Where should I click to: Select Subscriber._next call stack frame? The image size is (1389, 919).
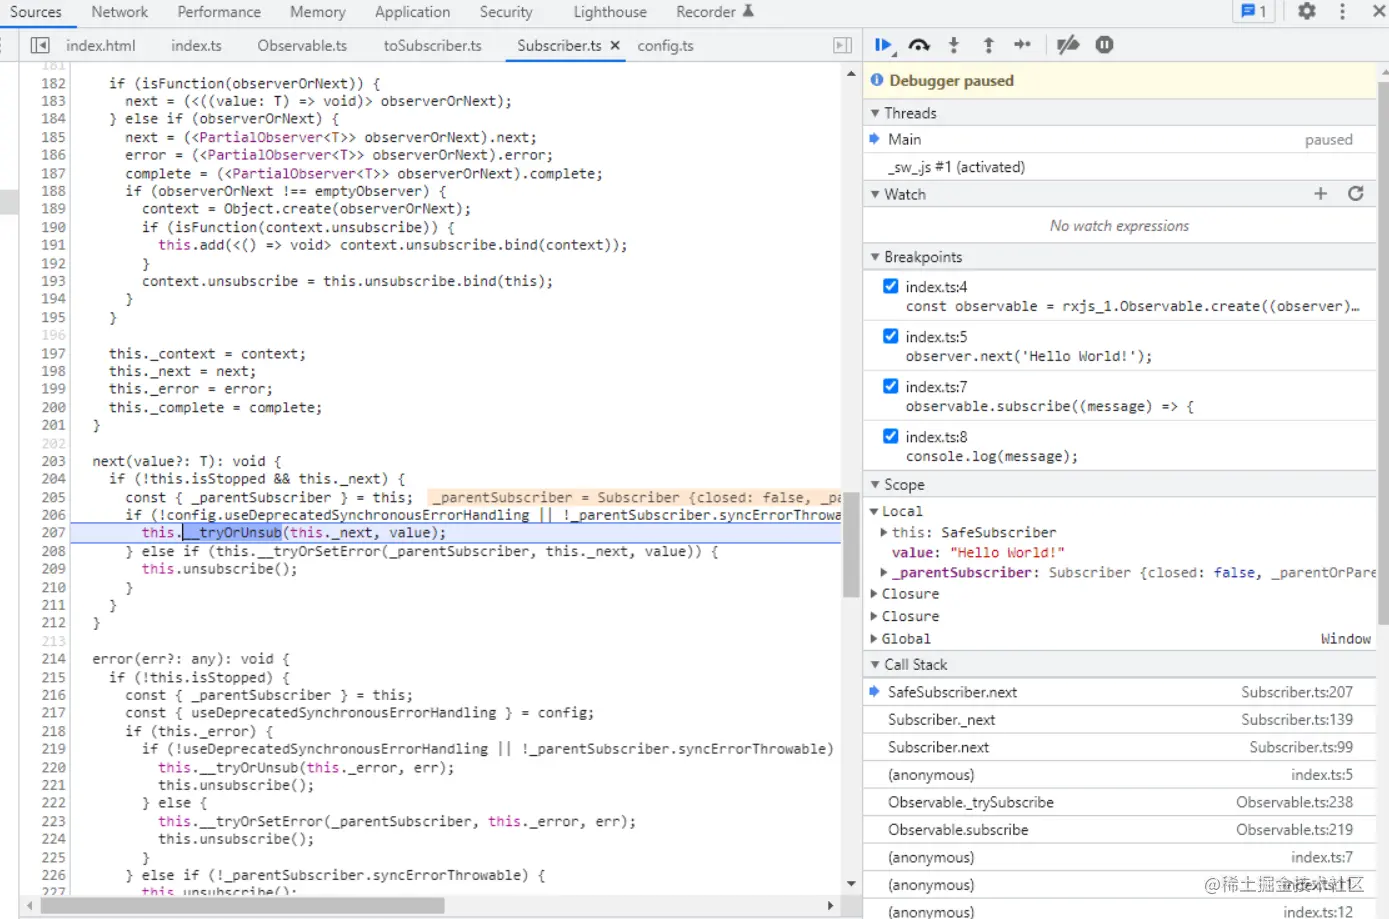pyautogui.click(x=941, y=720)
